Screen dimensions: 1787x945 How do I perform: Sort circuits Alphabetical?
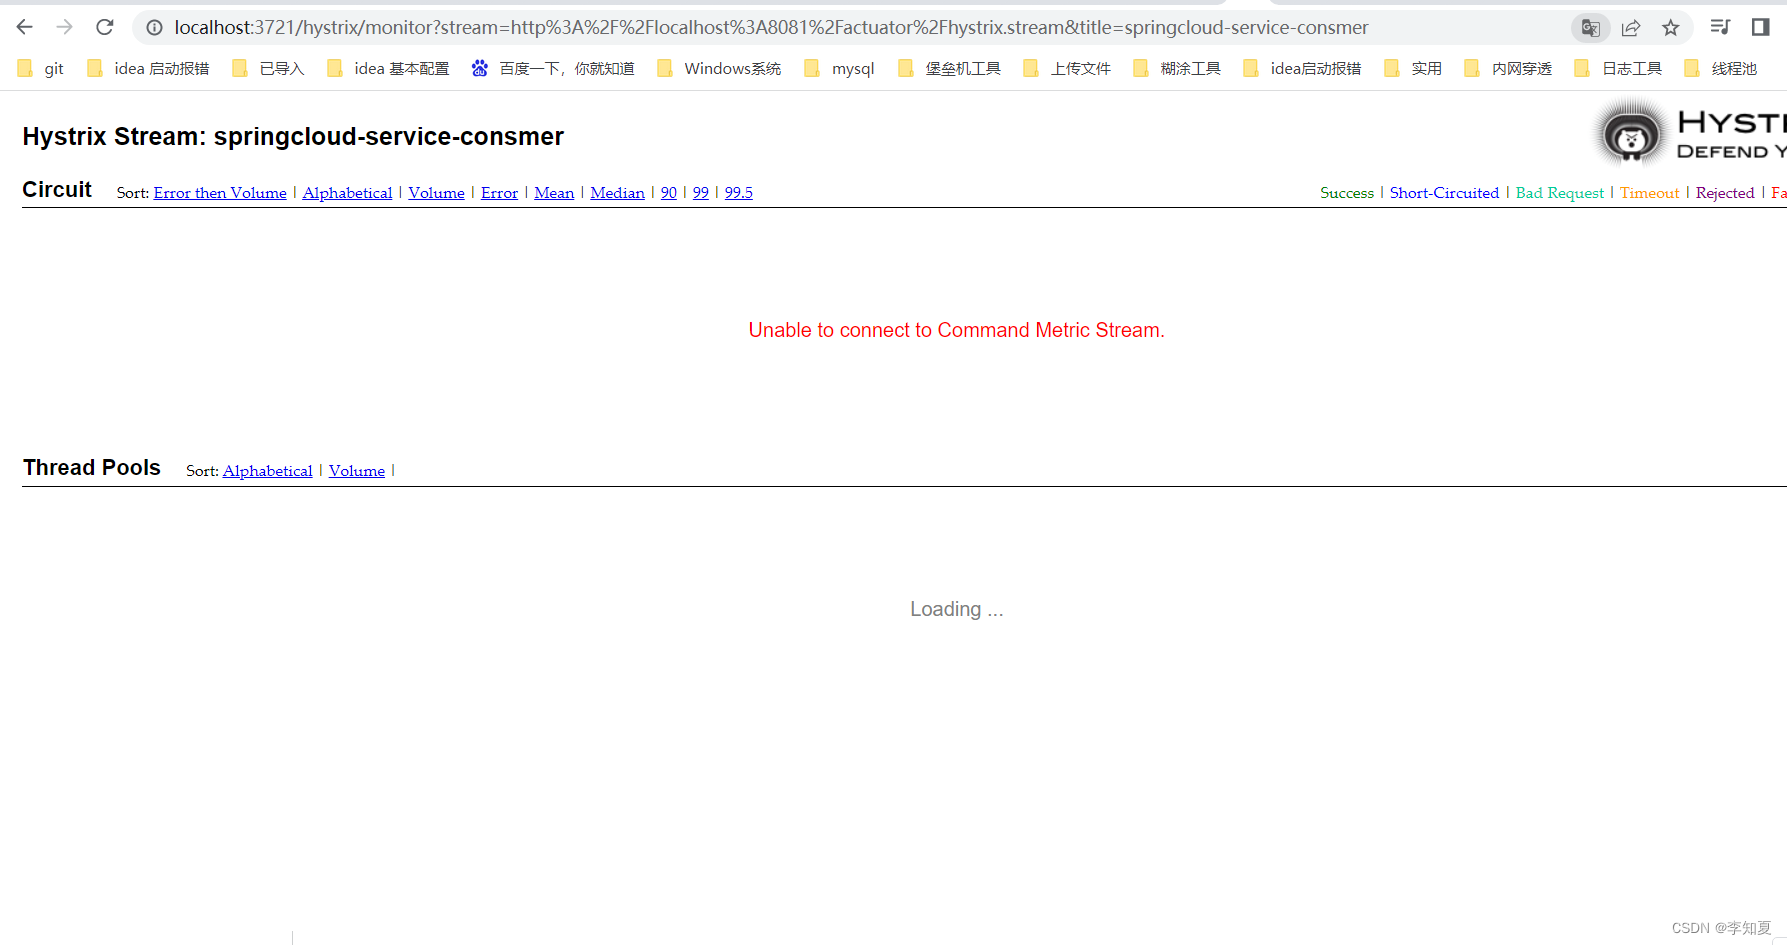(x=347, y=193)
